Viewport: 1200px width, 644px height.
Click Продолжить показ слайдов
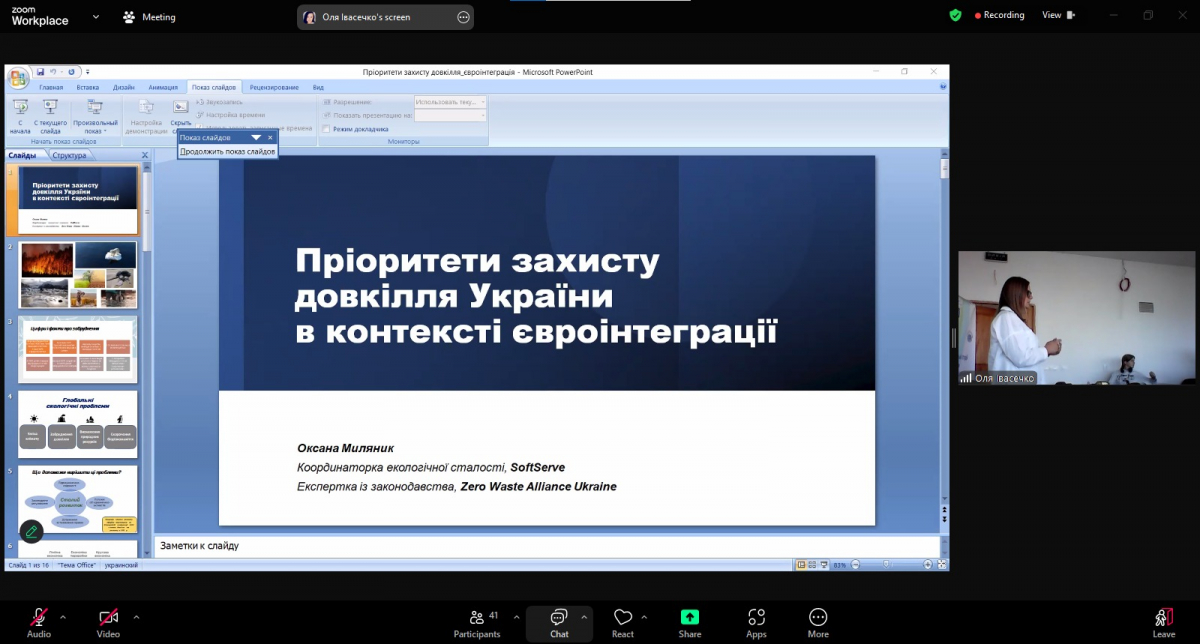tap(227, 151)
